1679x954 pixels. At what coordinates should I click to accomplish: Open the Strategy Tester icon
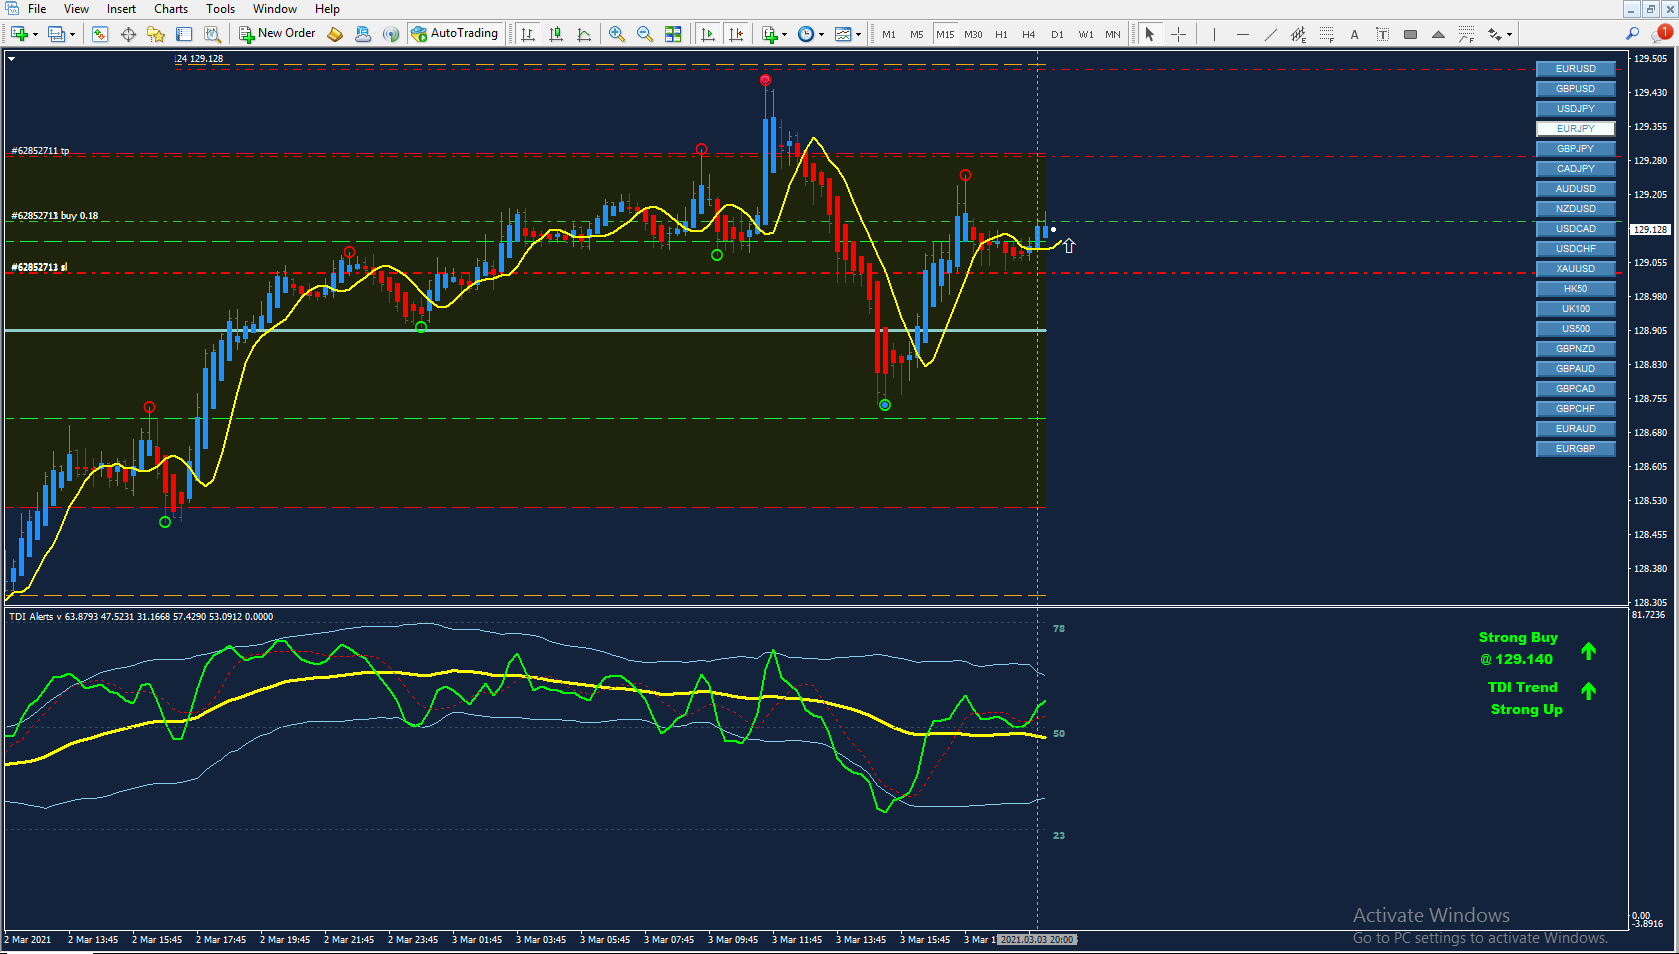pos(212,34)
